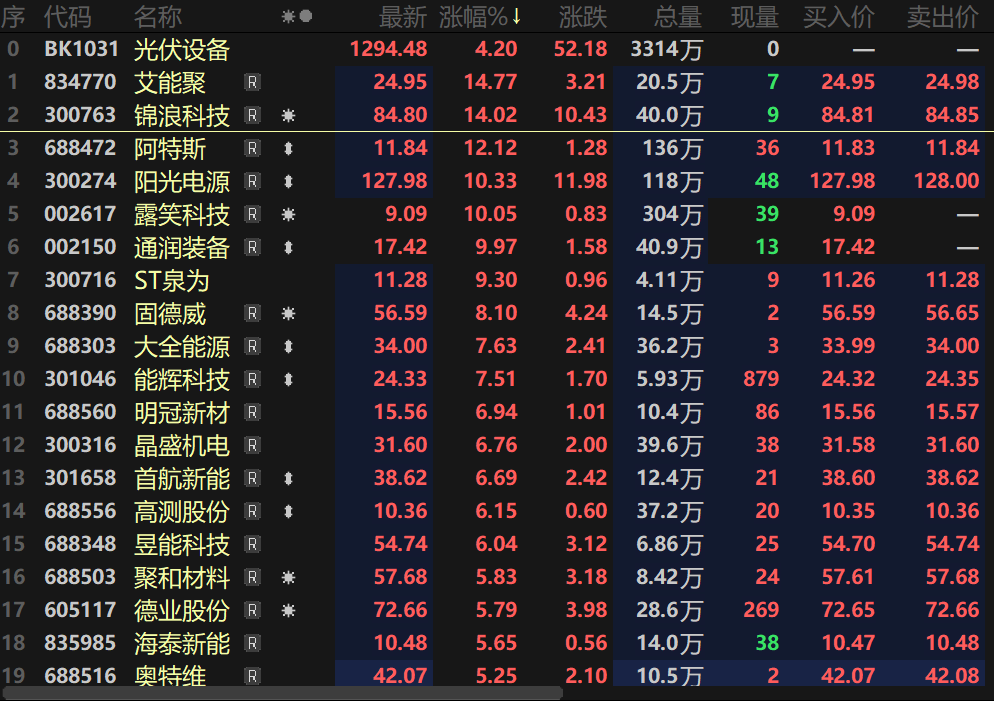
Task: Click the circle icon in the header row
Action: [306, 16]
